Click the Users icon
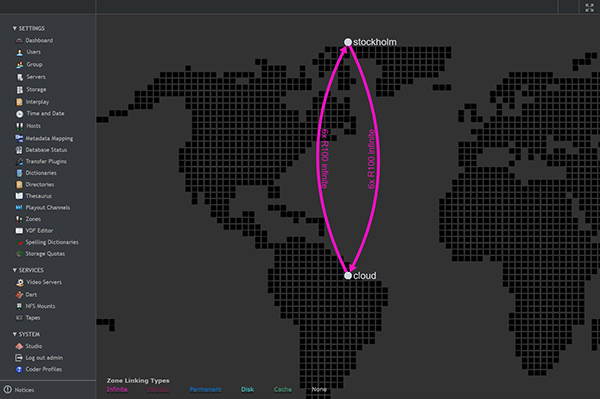600x399 pixels. (x=20, y=52)
